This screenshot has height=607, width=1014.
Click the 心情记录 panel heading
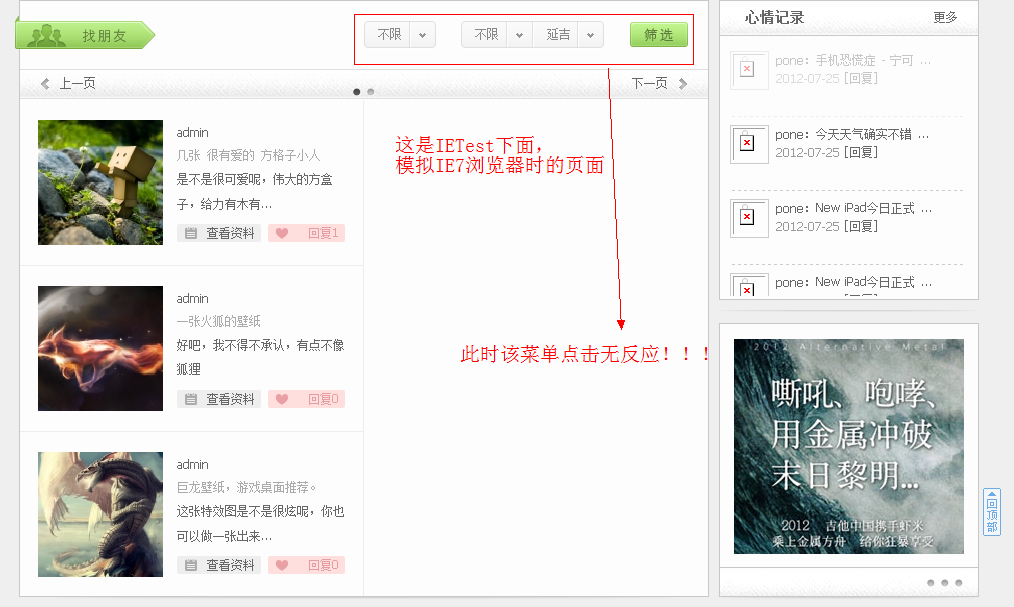tap(774, 17)
